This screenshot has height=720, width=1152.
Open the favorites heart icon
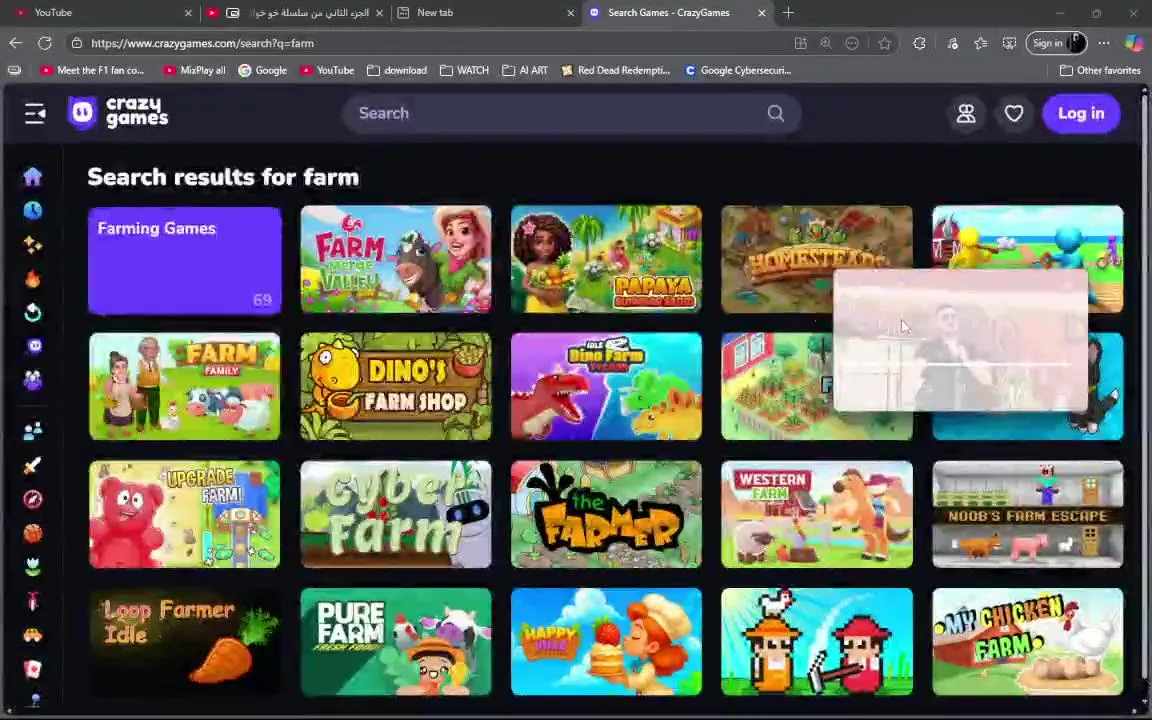pyautogui.click(x=1014, y=113)
